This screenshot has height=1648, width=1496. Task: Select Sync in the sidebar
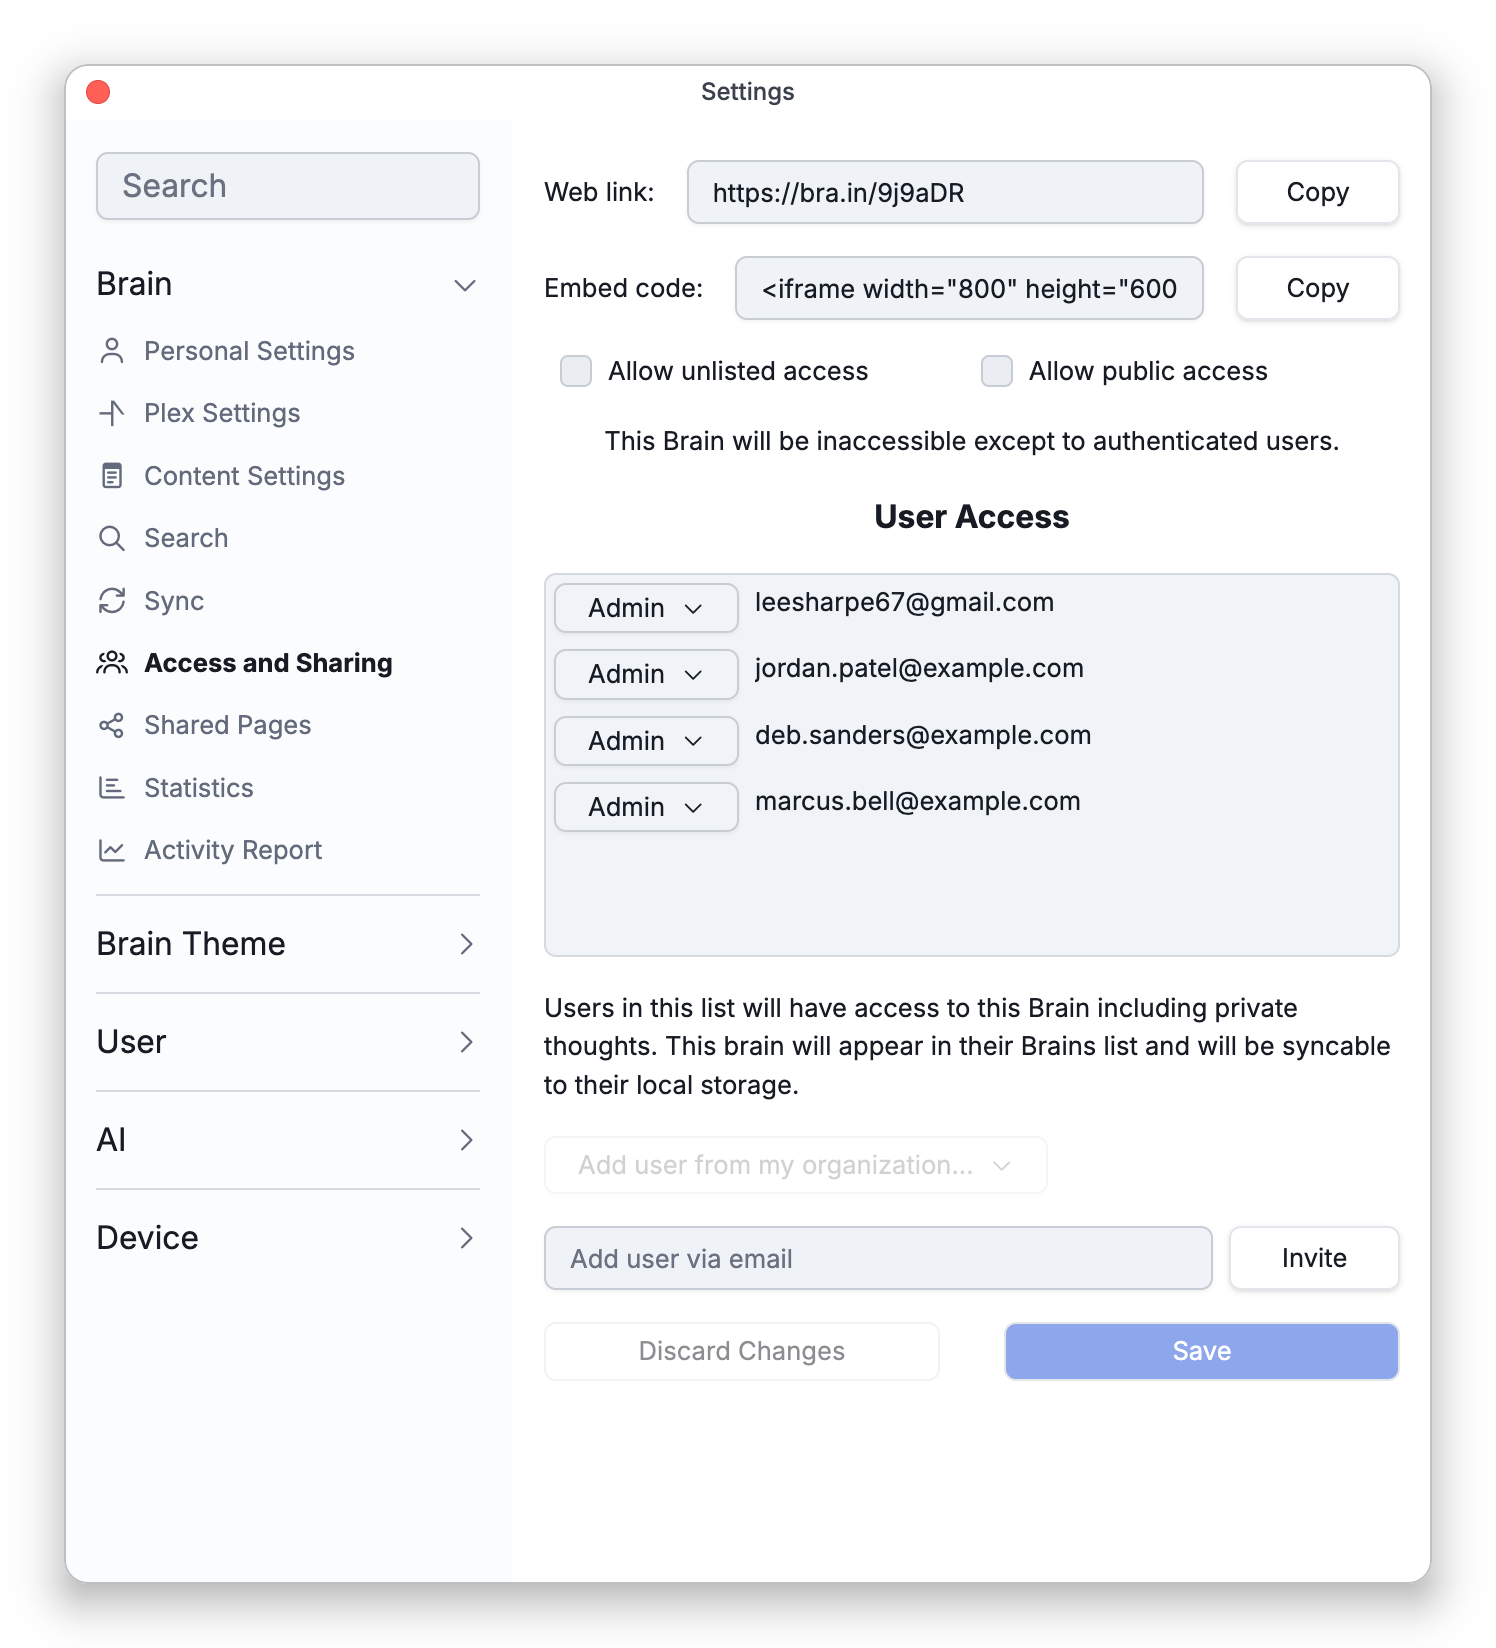174,601
